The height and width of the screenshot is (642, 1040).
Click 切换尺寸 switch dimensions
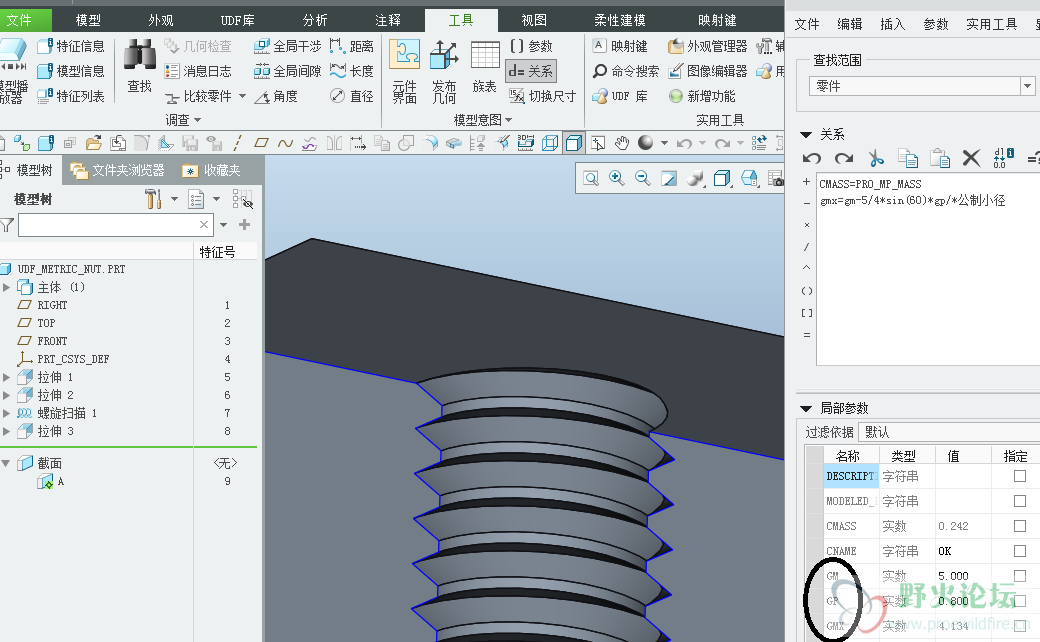click(x=542, y=96)
